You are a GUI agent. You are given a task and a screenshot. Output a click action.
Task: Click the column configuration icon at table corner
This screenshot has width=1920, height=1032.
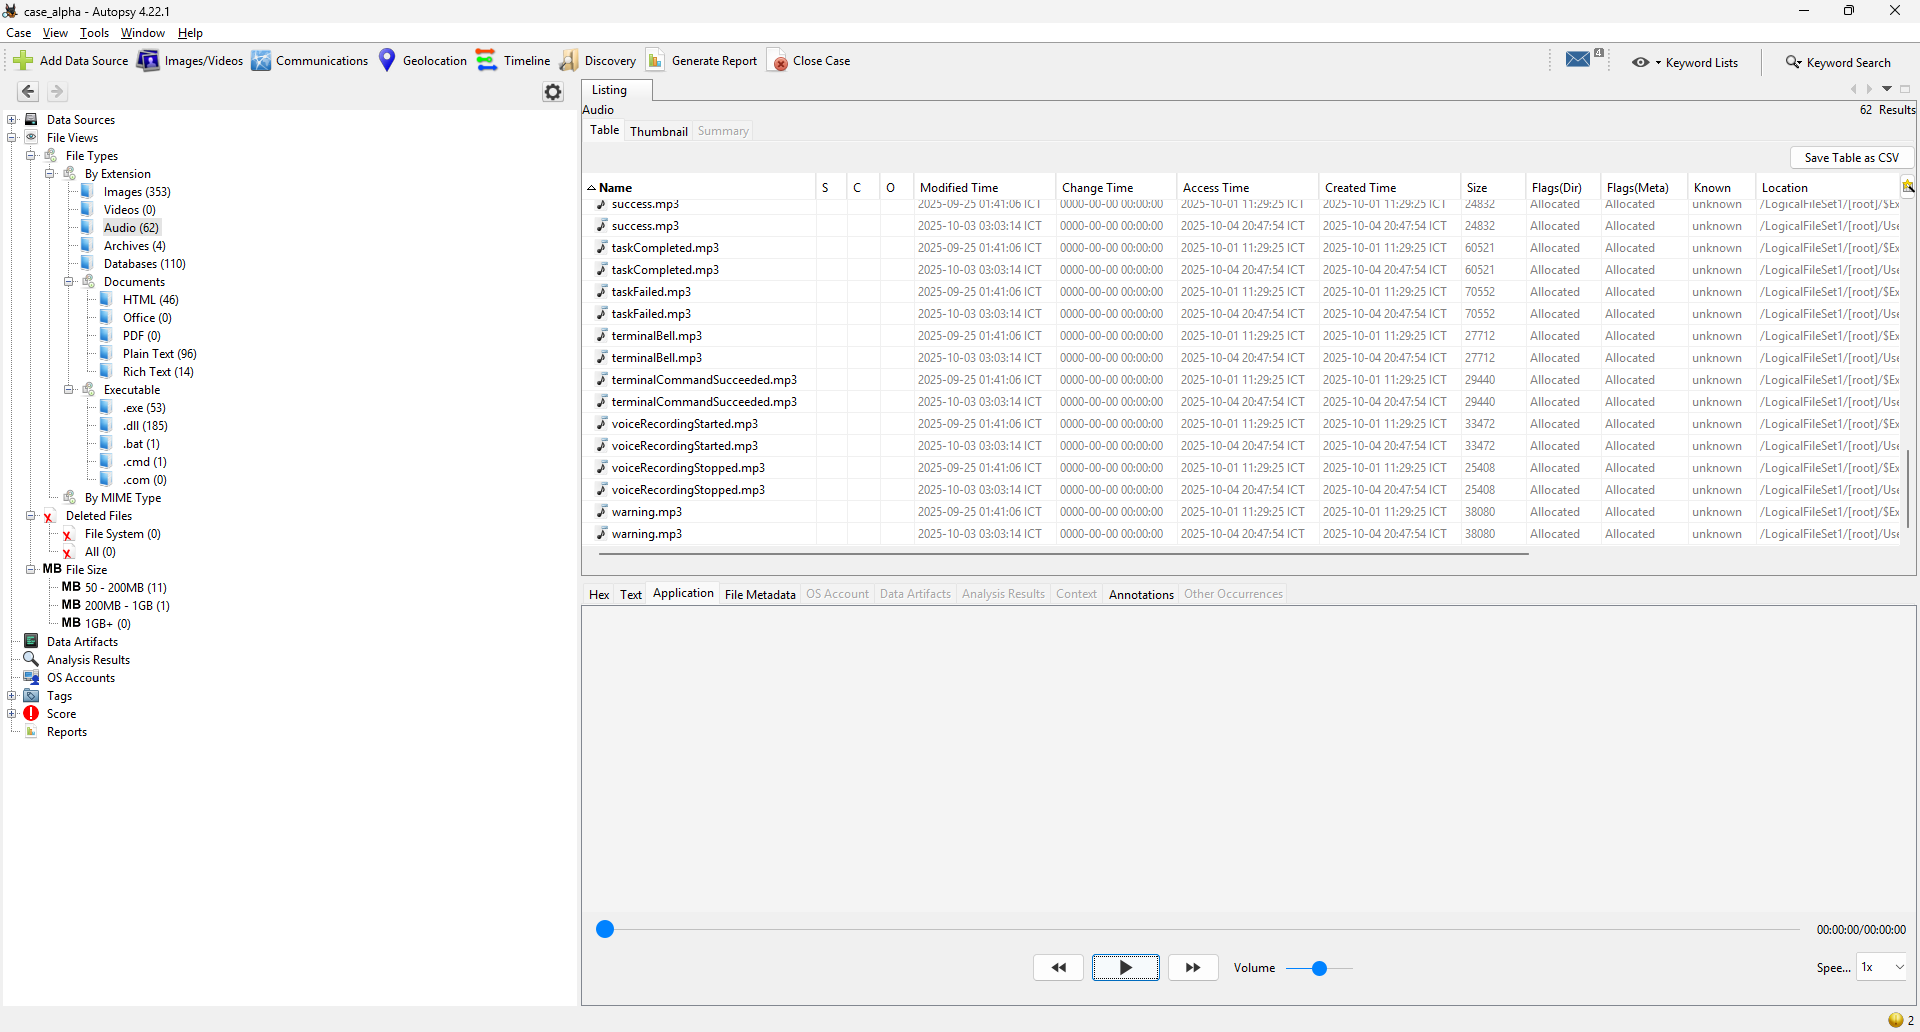pyautogui.click(x=1908, y=186)
